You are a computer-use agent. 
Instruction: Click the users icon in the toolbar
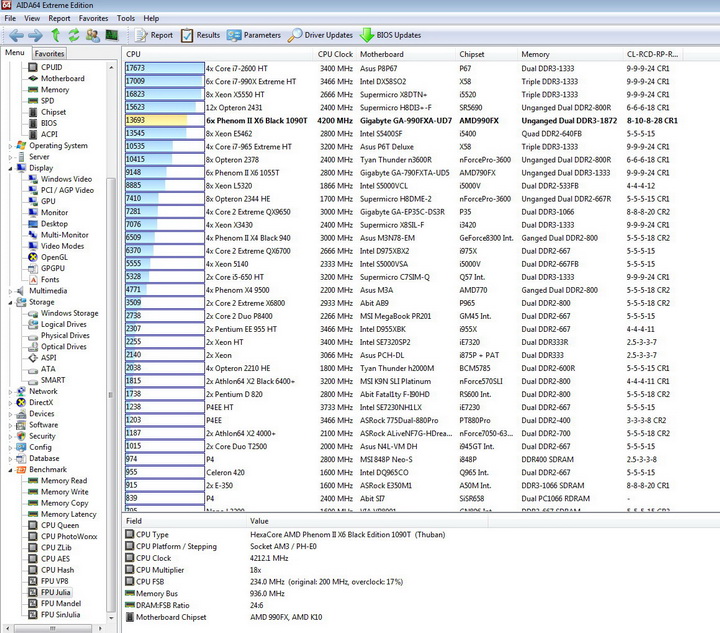(93, 35)
